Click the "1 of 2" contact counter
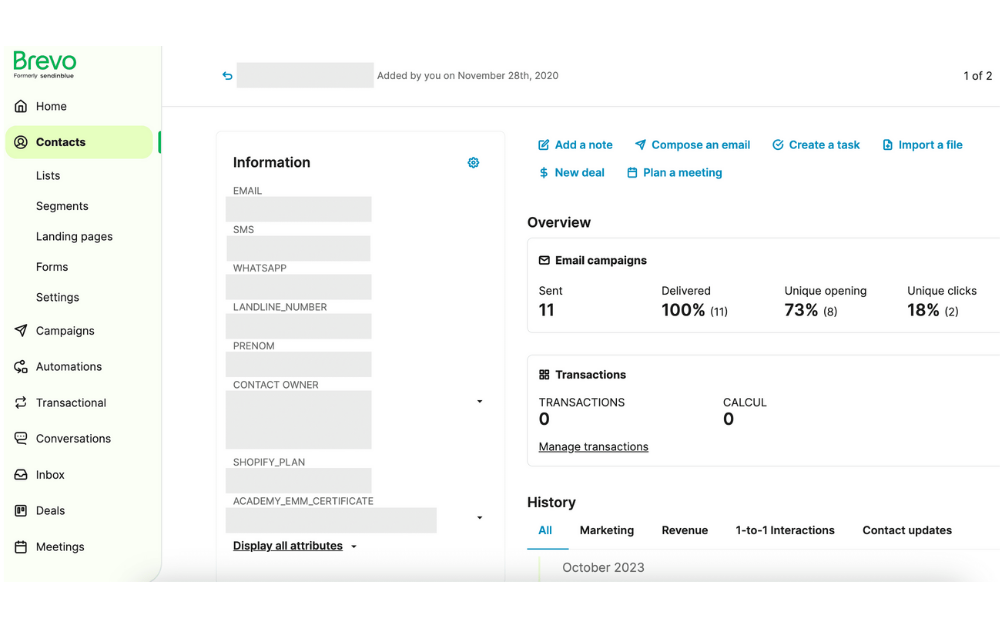The width and height of the screenshot is (1000, 628). (x=977, y=76)
